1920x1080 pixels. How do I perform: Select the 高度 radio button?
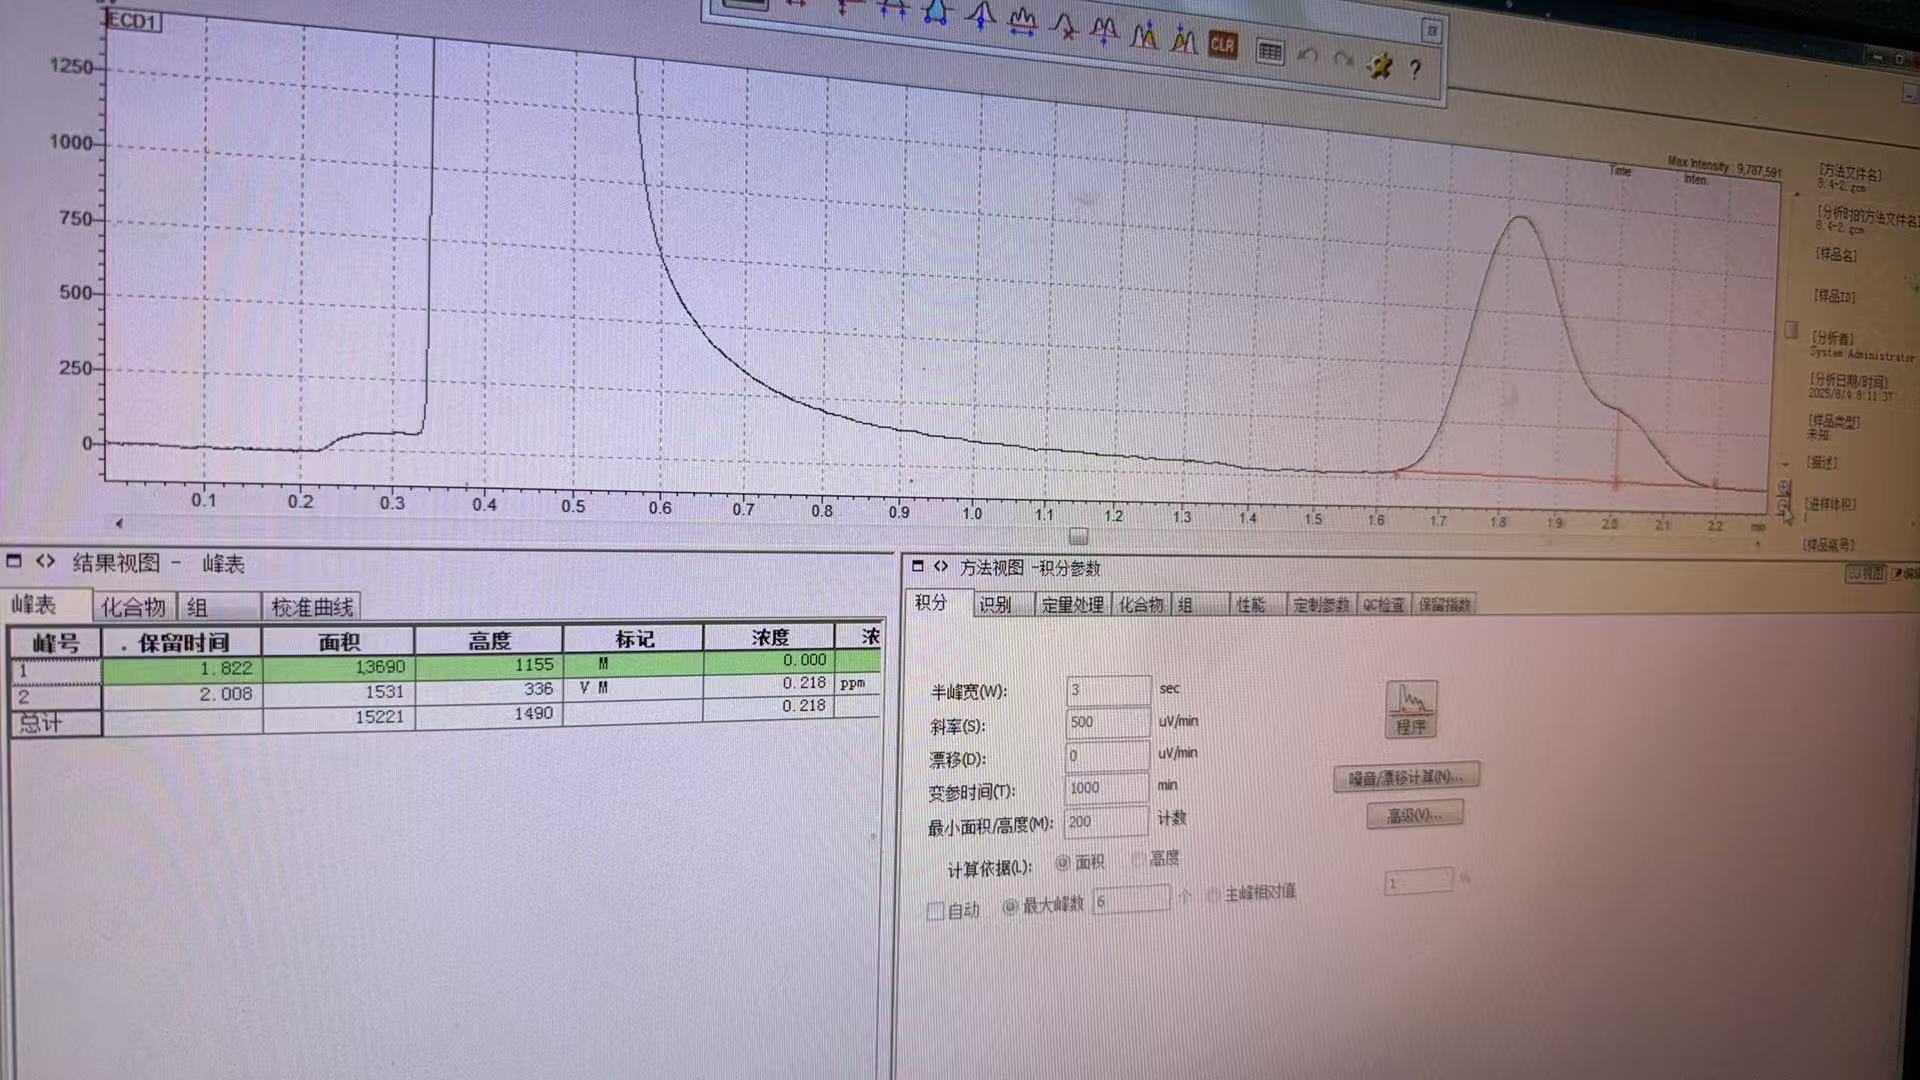click(1139, 859)
